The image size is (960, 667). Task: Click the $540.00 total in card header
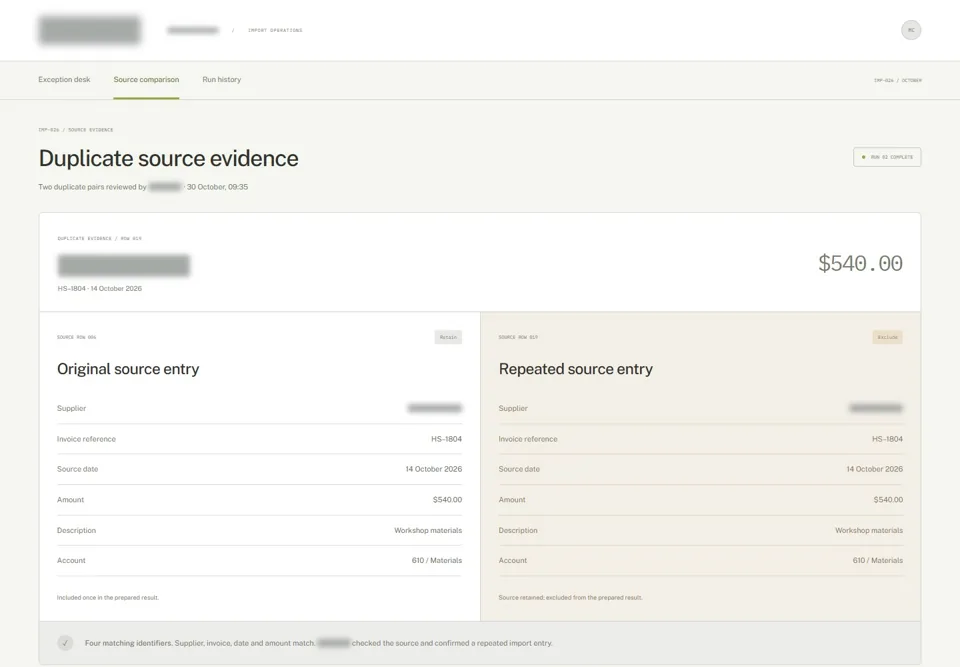[x=860, y=263]
